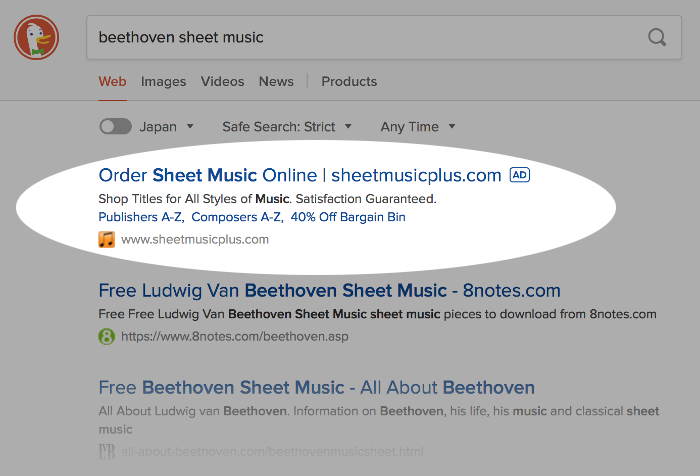This screenshot has width=700, height=476.
Task: Open the Products tab
Action: [x=349, y=82]
